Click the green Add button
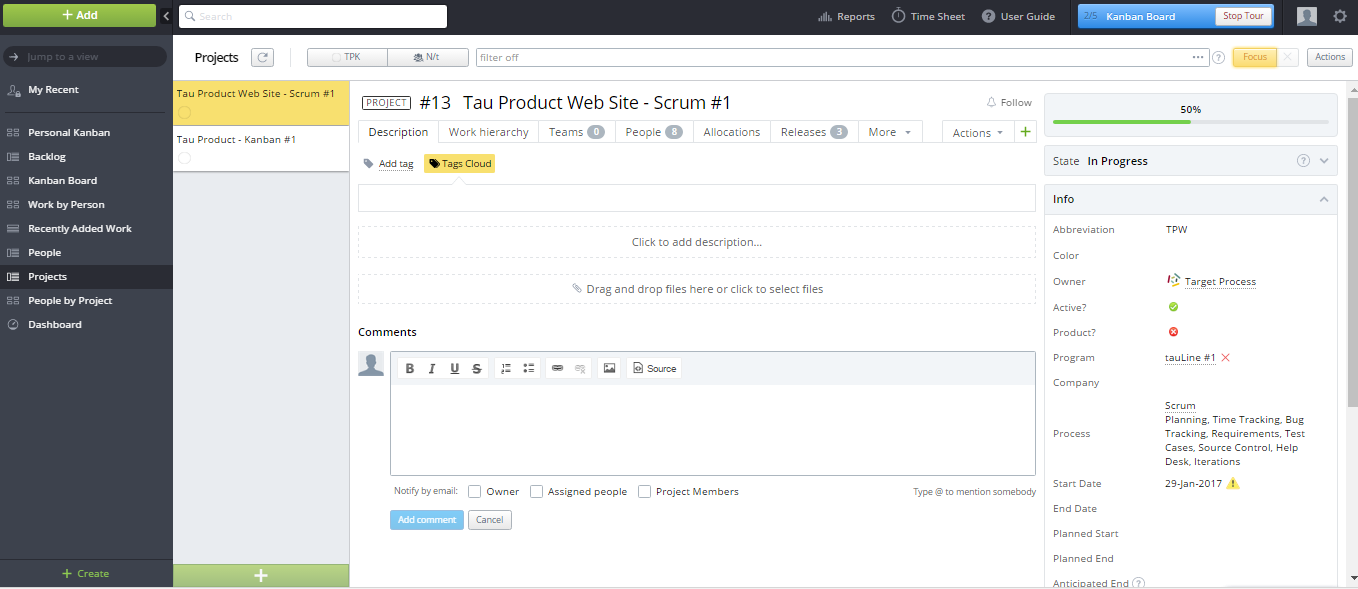This screenshot has height=589, width=1358. [x=79, y=15]
